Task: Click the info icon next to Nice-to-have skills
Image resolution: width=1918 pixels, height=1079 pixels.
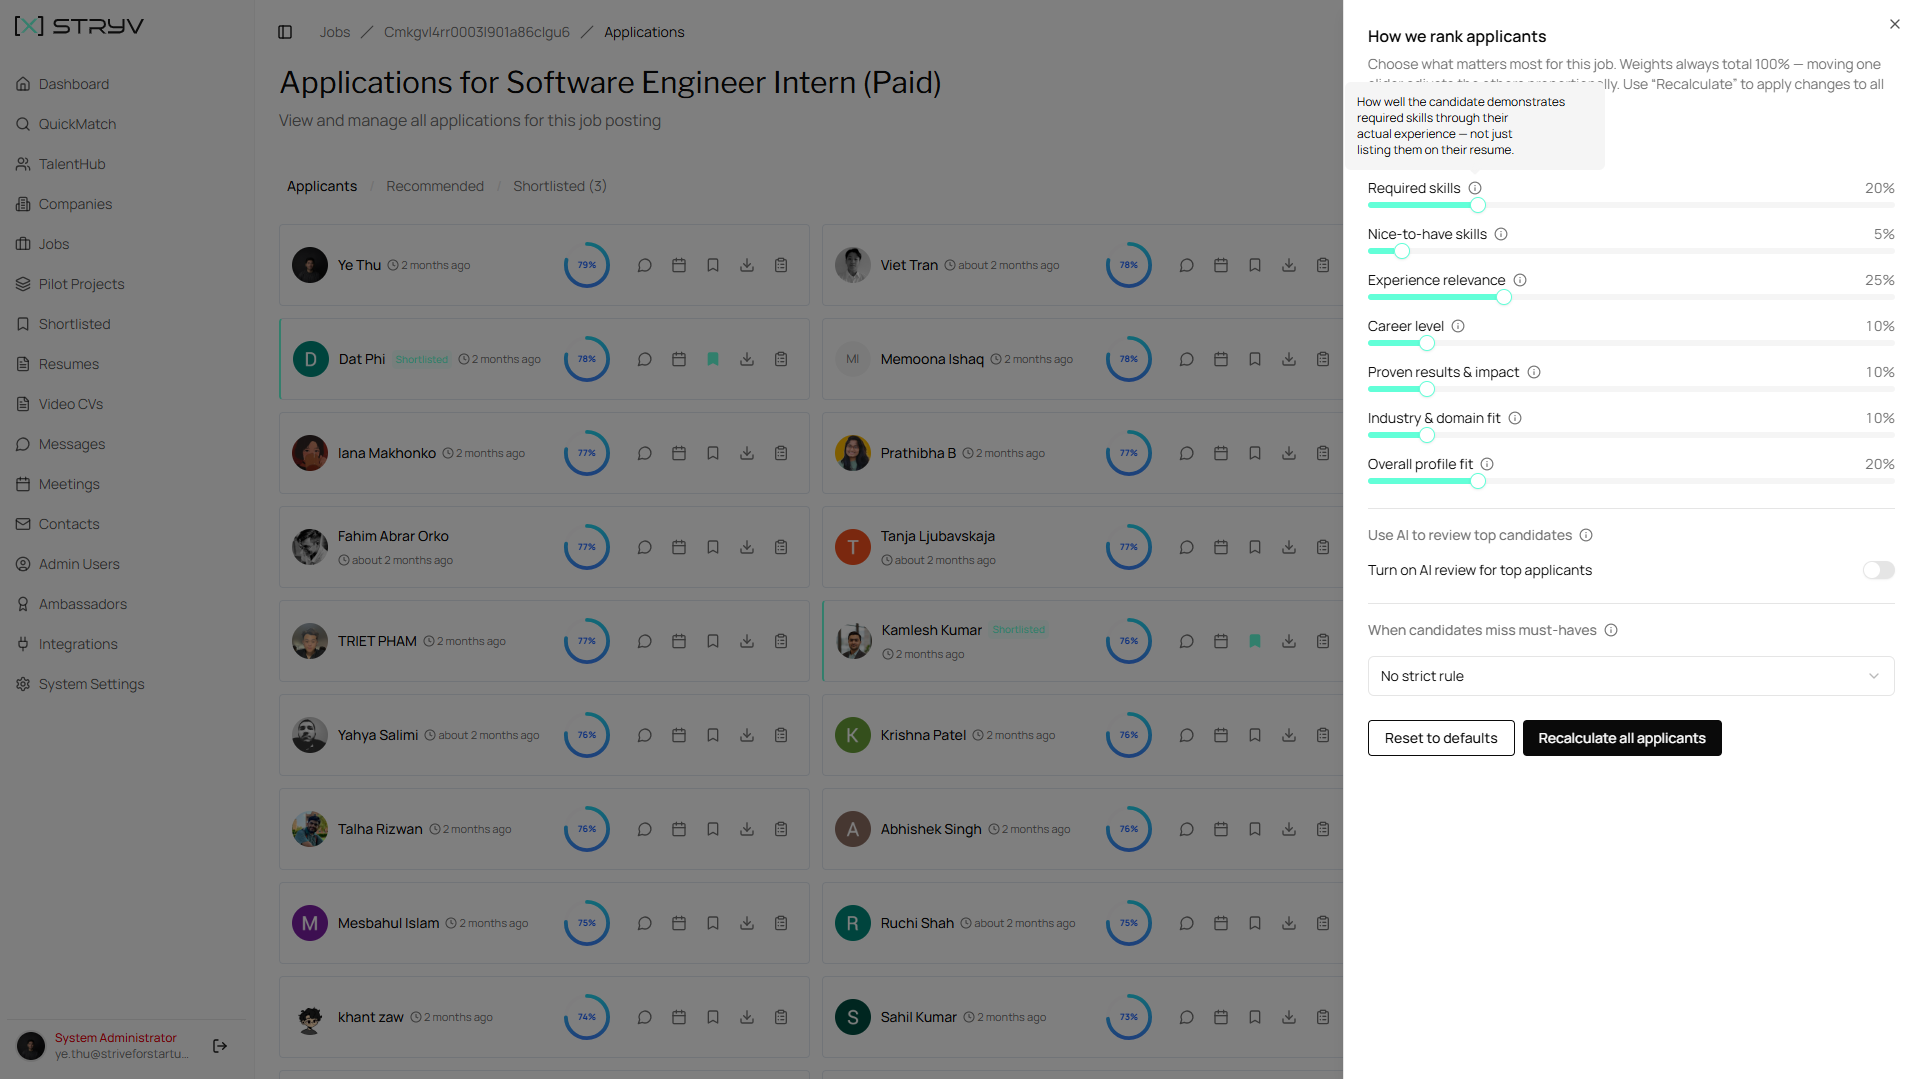Action: click(1501, 234)
